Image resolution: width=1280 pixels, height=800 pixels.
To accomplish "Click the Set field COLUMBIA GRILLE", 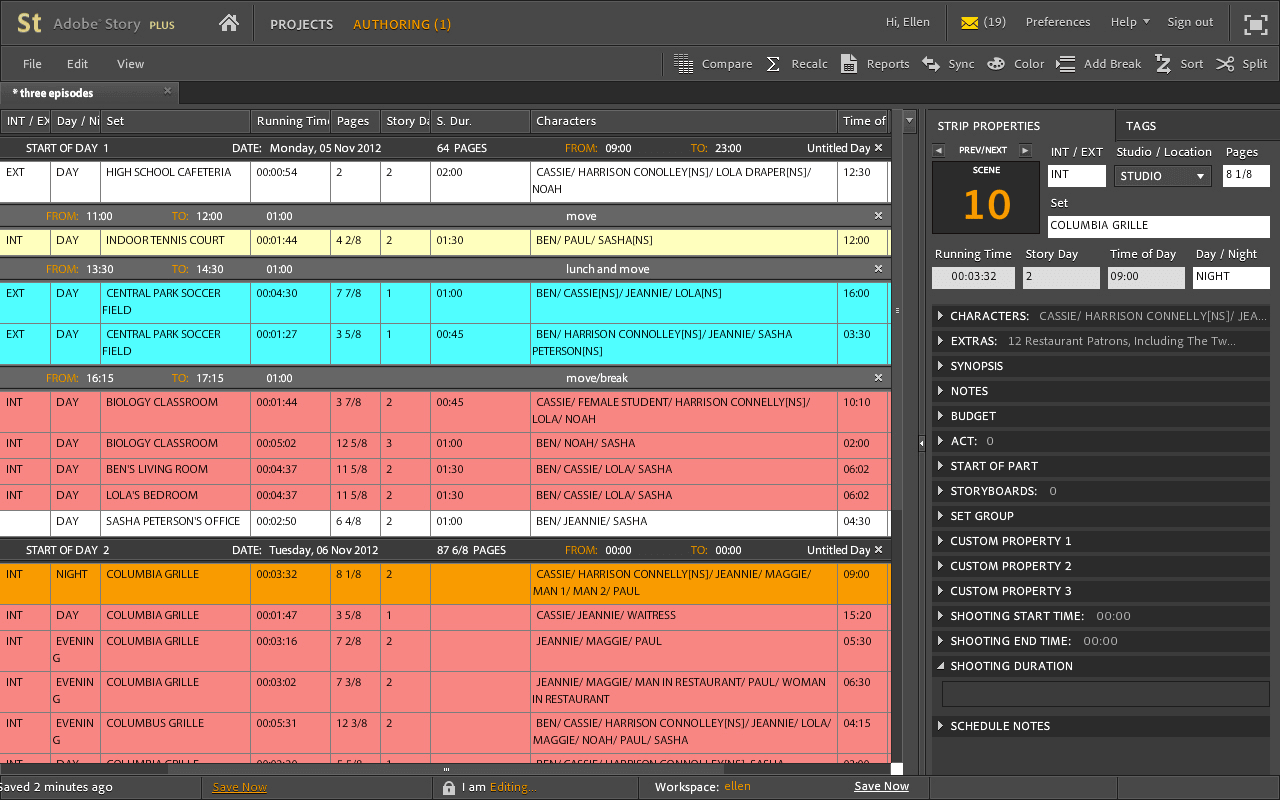I will pyautogui.click(x=1159, y=226).
